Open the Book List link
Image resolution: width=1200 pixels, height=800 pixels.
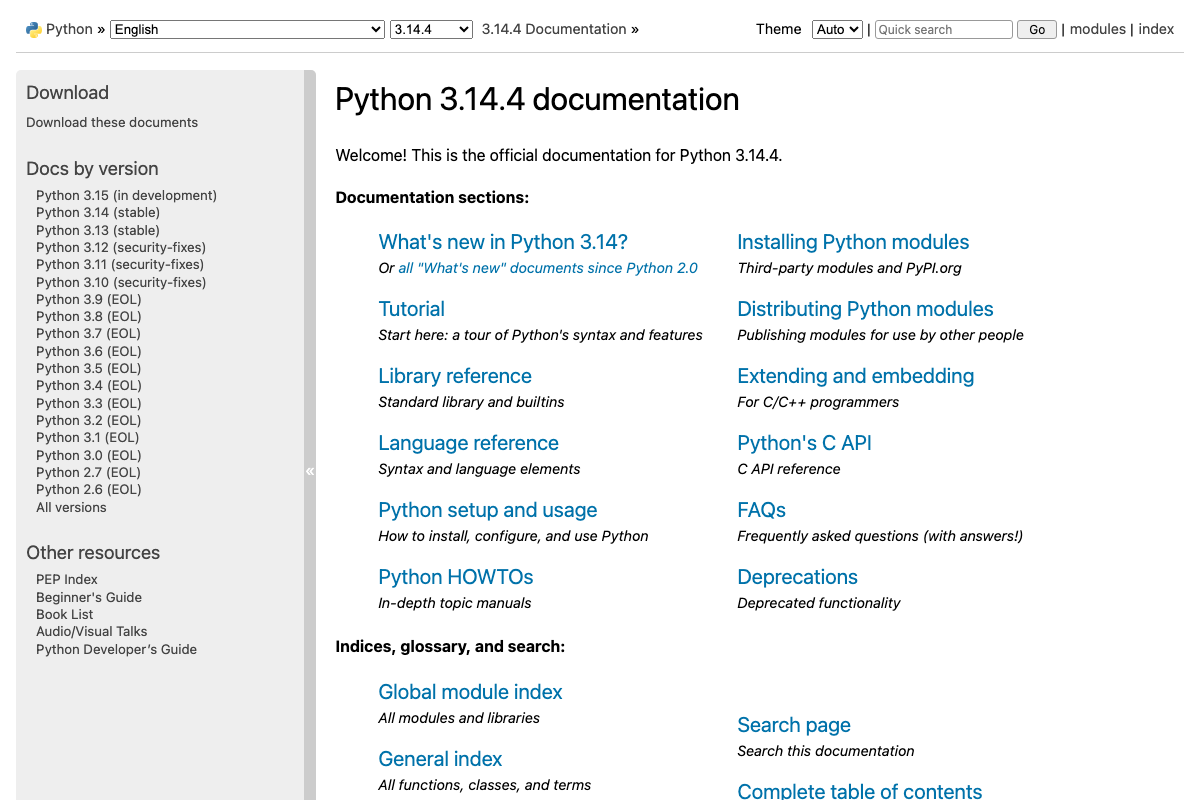pyautogui.click(x=65, y=614)
